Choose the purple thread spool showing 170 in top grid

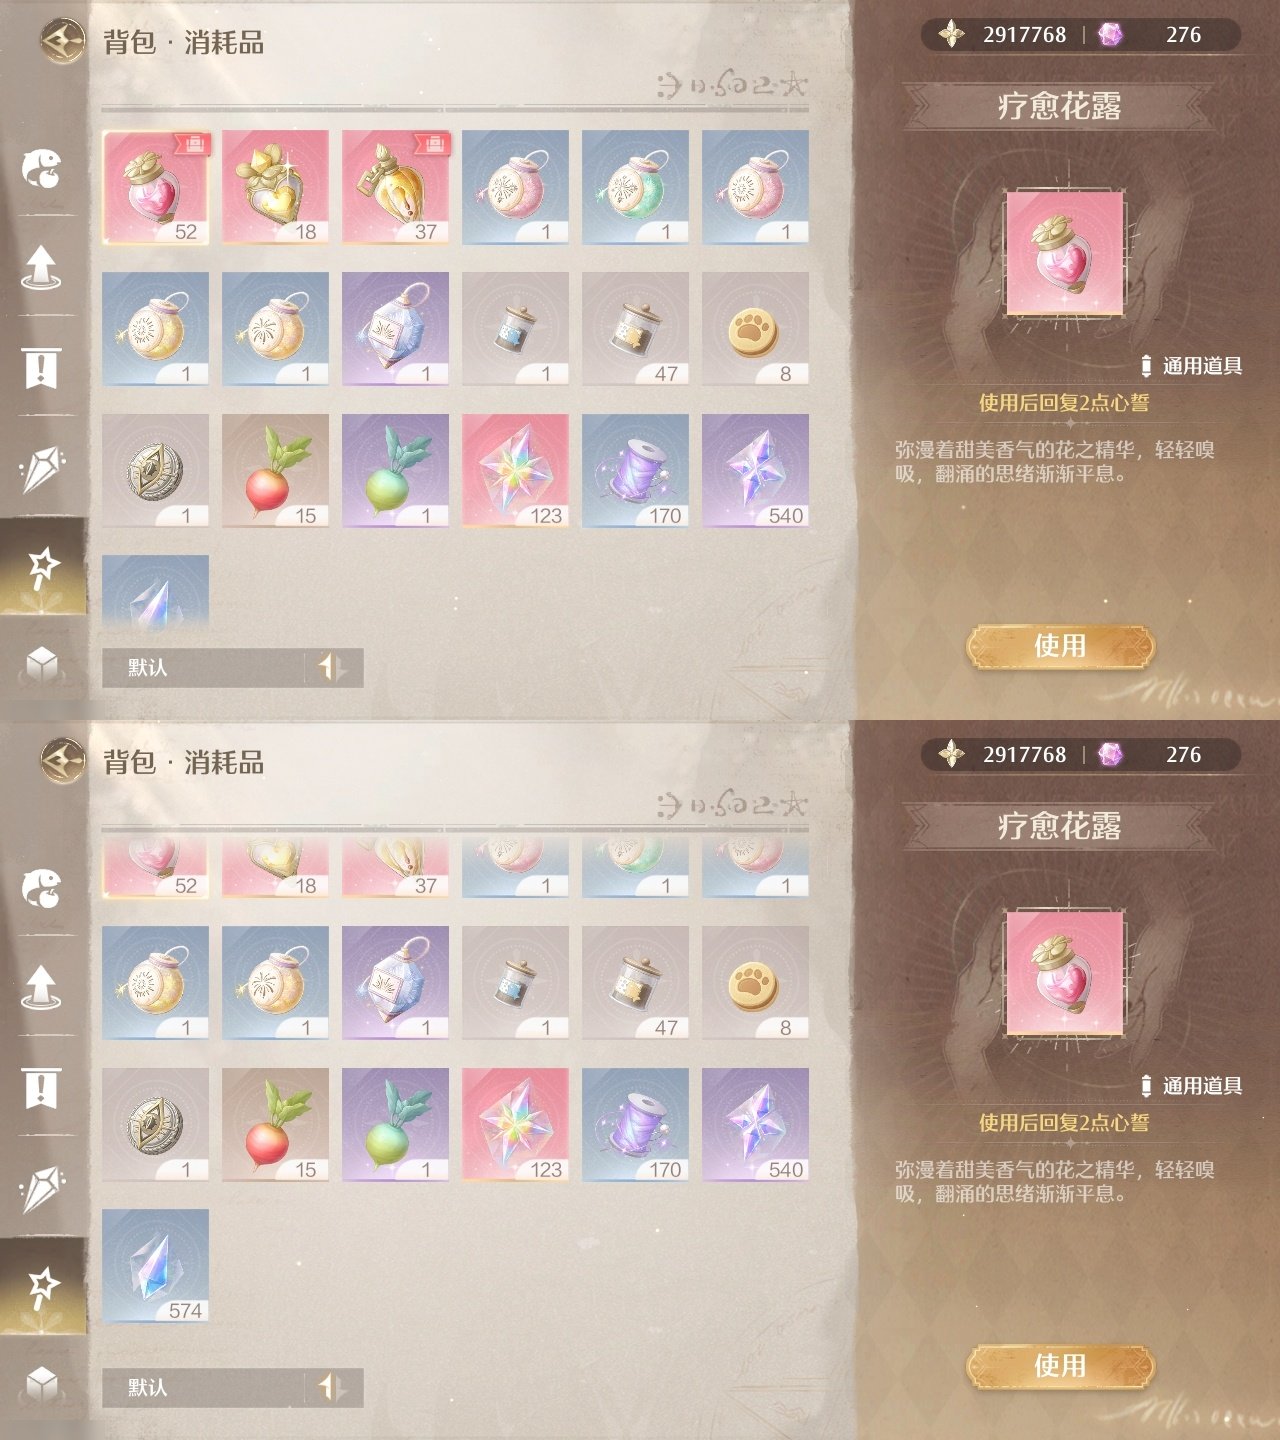635,471
